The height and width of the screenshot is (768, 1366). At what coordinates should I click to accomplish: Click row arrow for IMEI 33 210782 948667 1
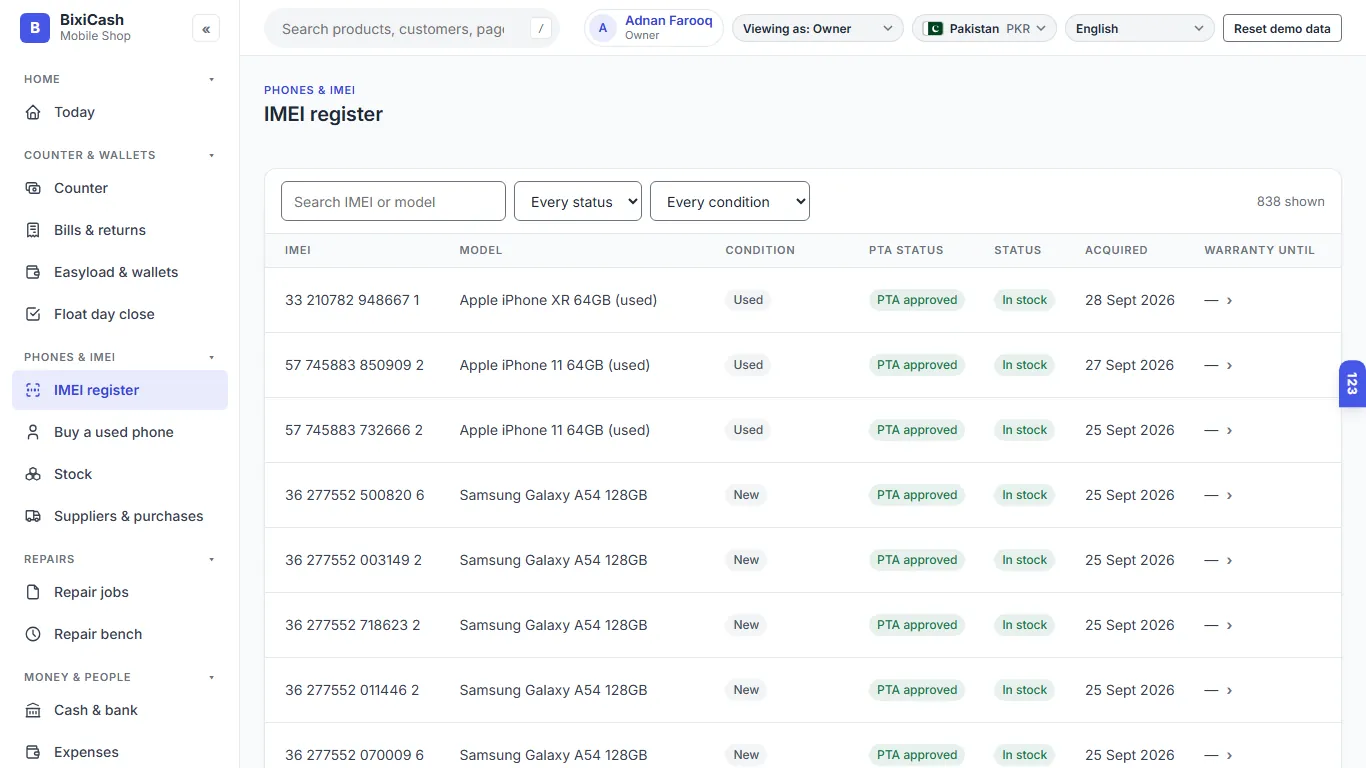click(1229, 300)
